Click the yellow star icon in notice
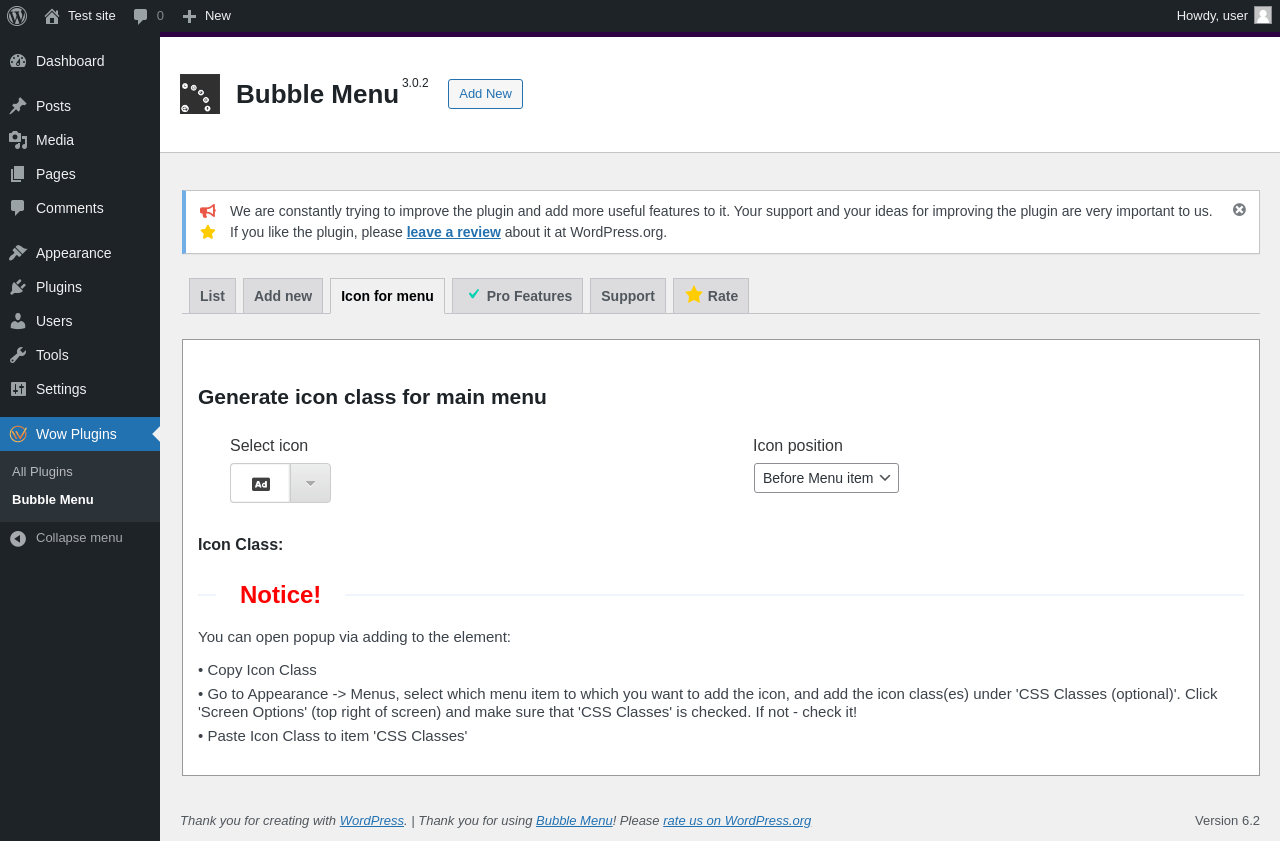Image resolution: width=1280 pixels, height=841 pixels. tap(207, 232)
